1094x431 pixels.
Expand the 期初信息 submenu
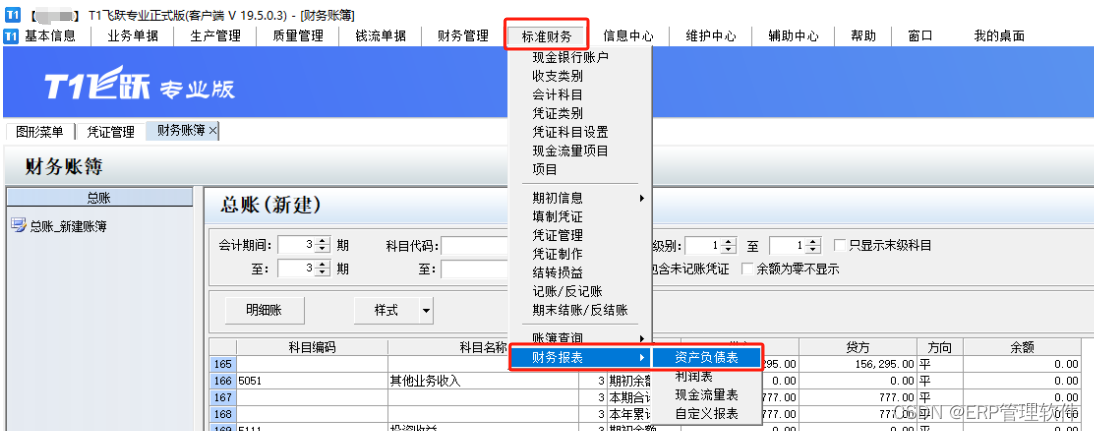pos(641,198)
